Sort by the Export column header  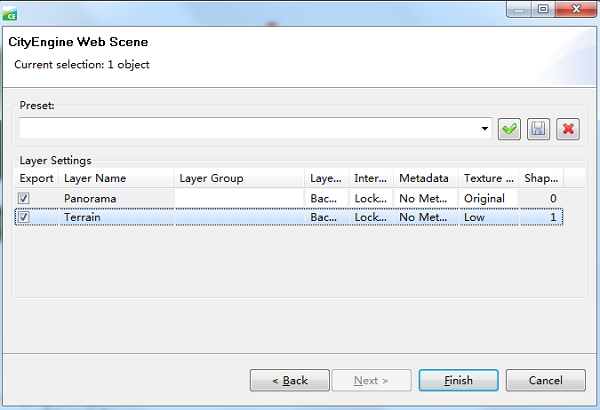point(36,178)
